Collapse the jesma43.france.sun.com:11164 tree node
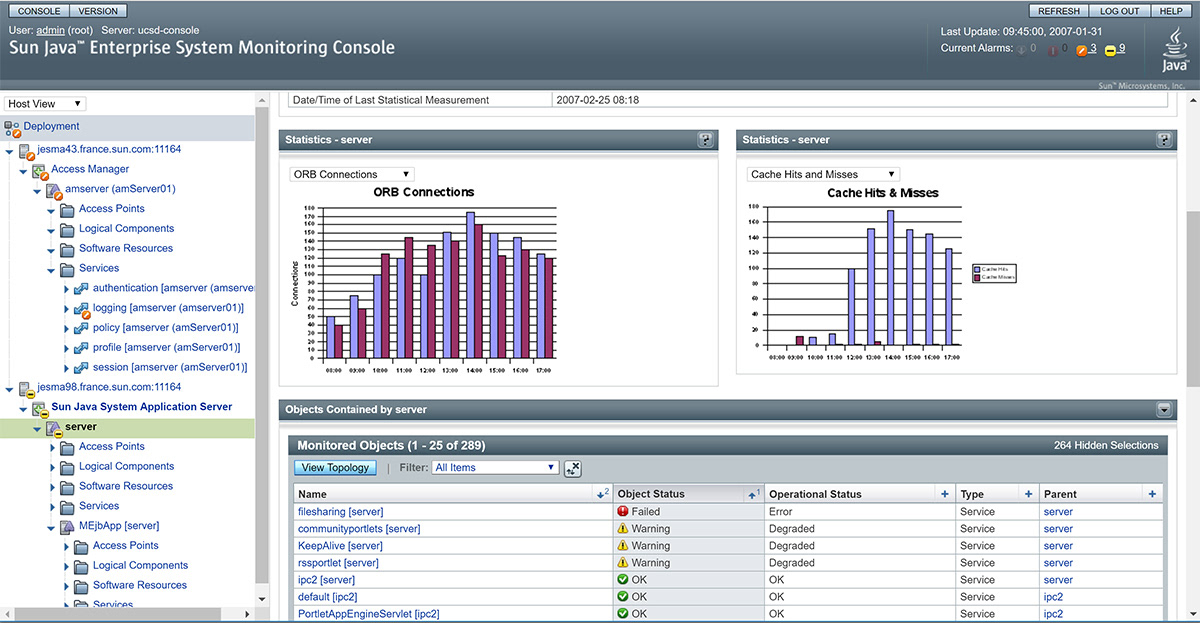 tap(10, 150)
